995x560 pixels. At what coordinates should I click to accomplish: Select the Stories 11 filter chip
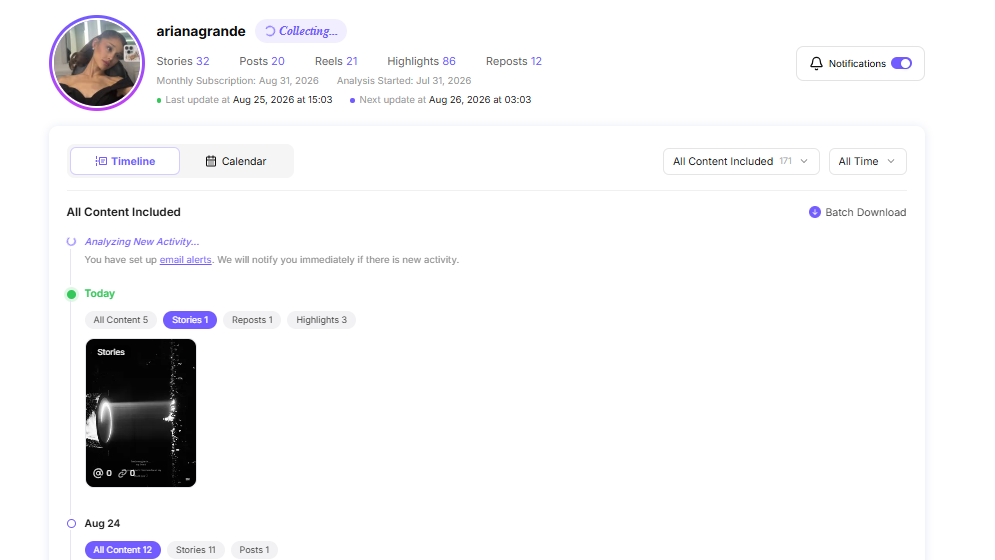pos(195,550)
